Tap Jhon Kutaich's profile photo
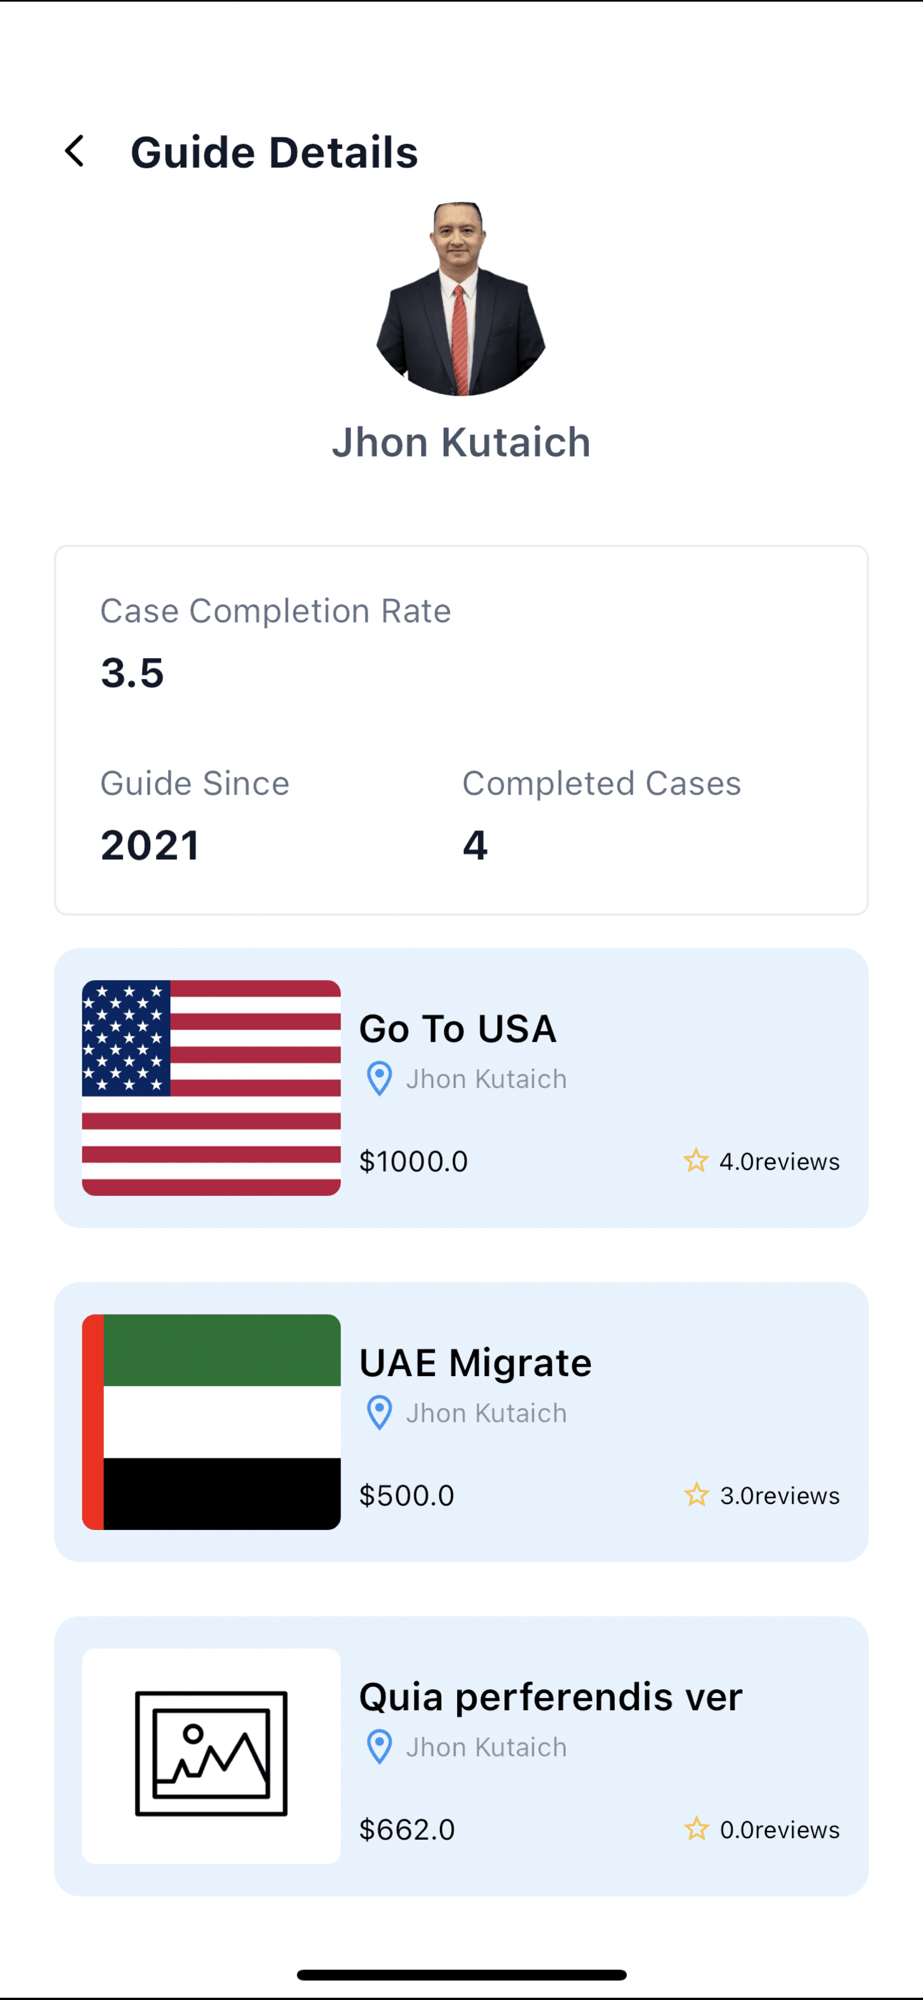923x2000 pixels. pos(461,299)
